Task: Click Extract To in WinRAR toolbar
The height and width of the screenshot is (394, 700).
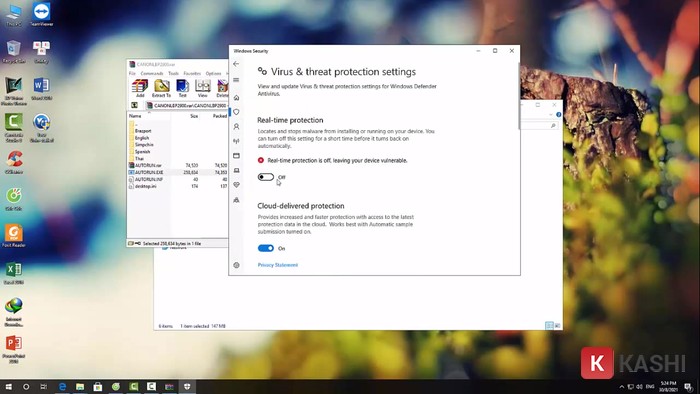Action: coord(161,88)
